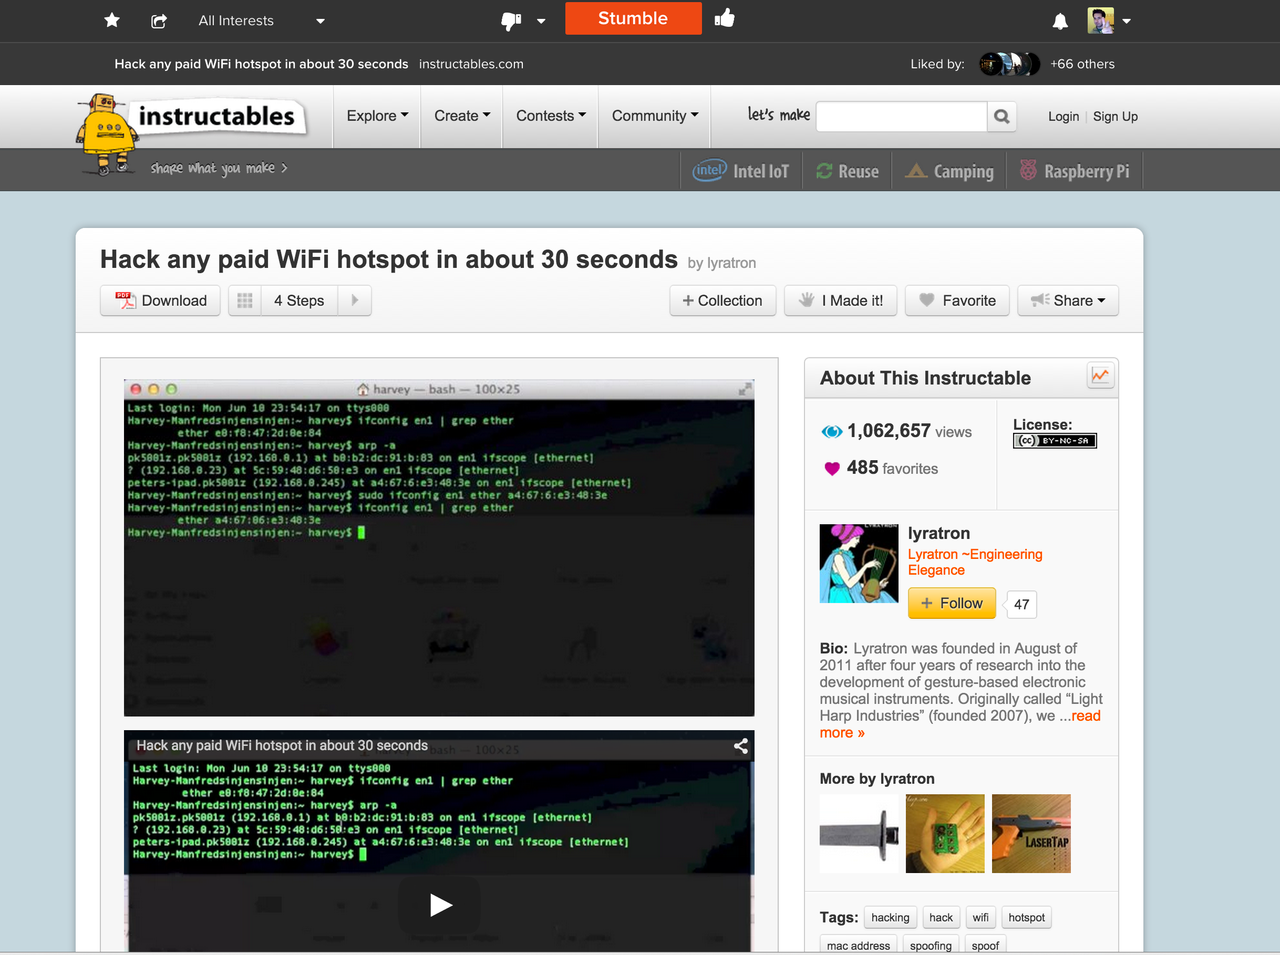Click the 47 followers count
This screenshot has height=955, width=1280.
pyautogui.click(x=1021, y=604)
